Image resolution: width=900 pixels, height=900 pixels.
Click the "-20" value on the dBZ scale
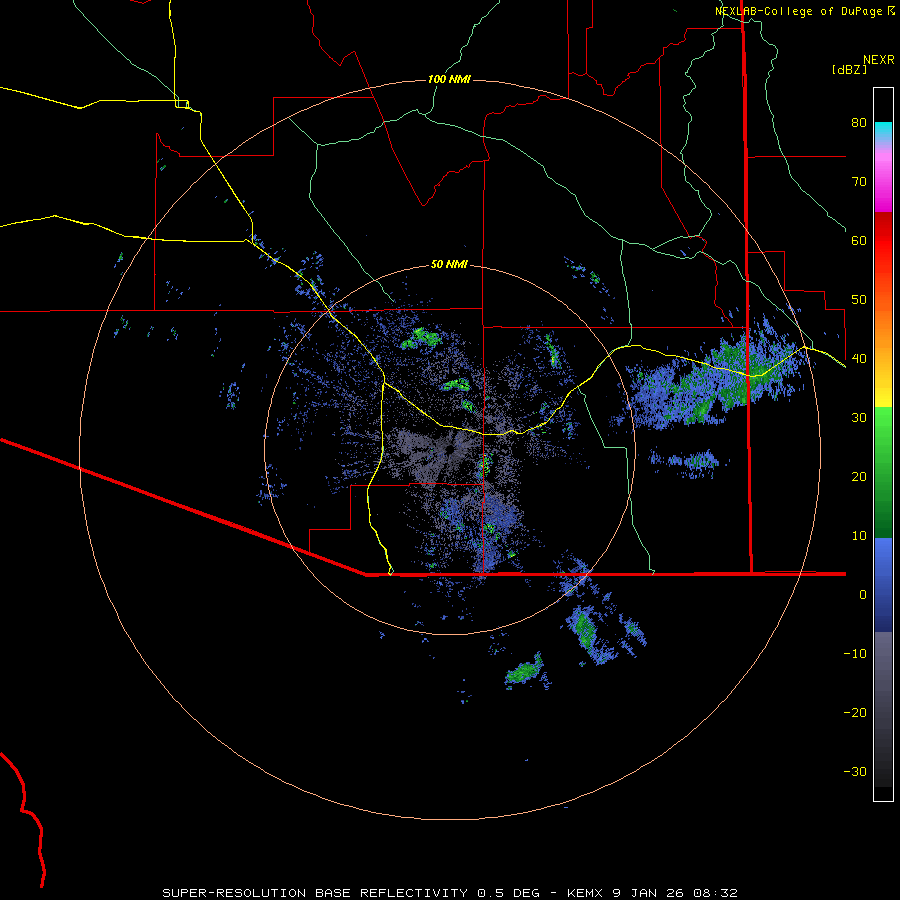[855, 713]
